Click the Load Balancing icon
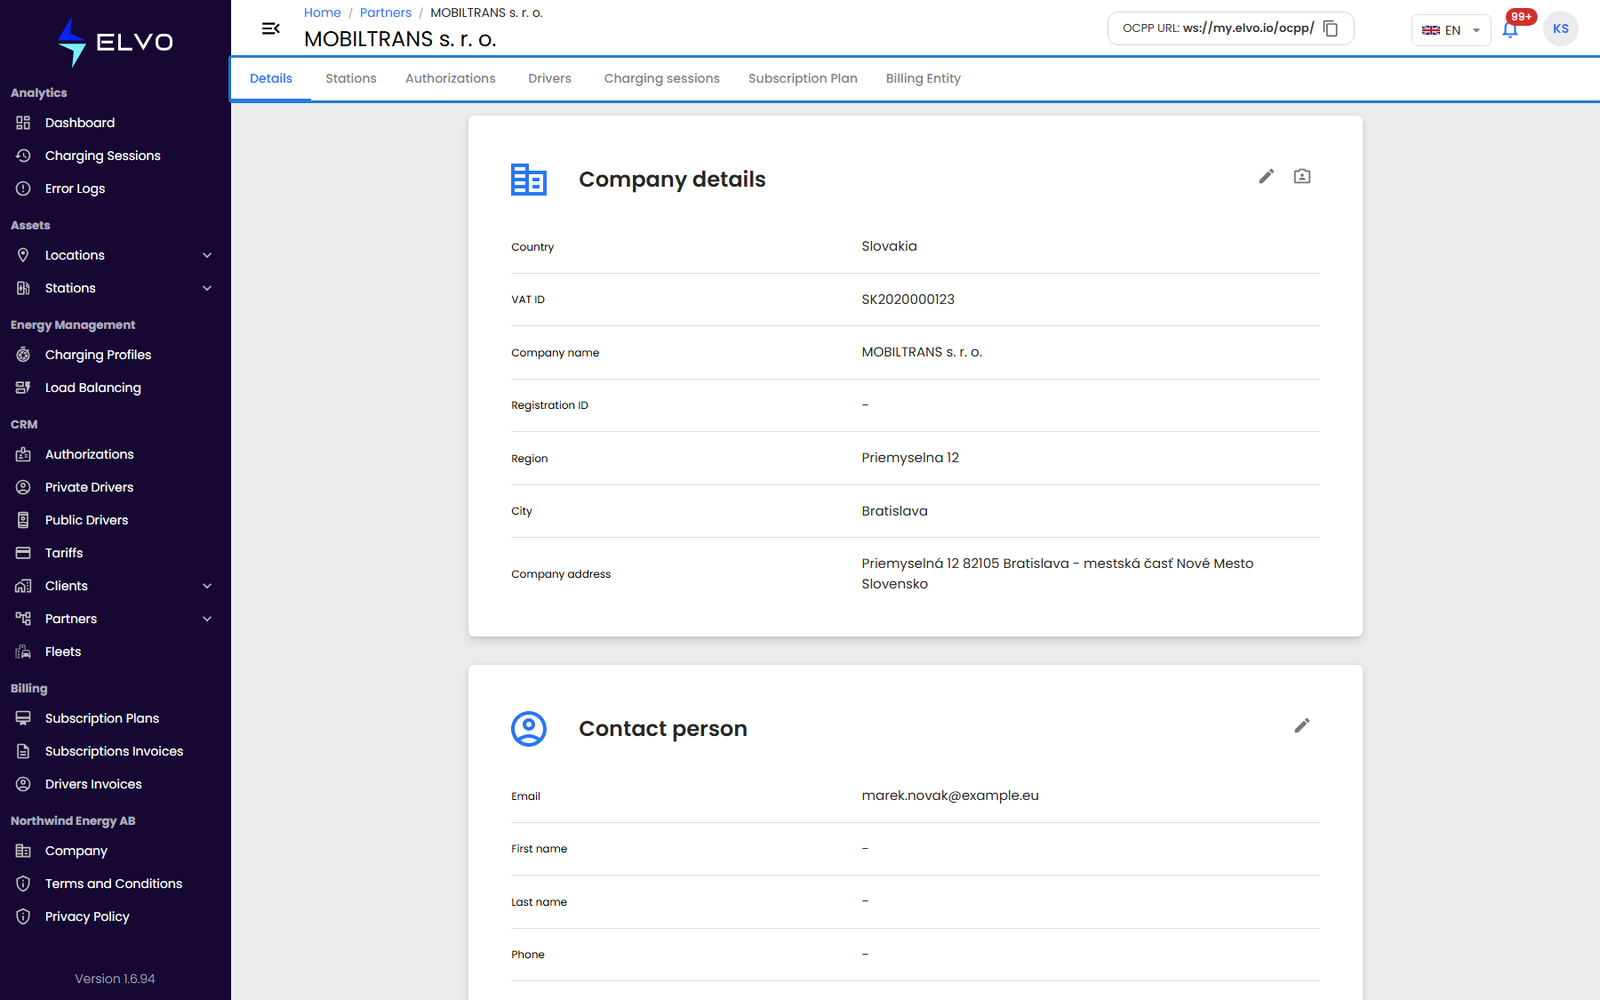The width and height of the screenshot is (1600, 1000). [x=23, y=388]
